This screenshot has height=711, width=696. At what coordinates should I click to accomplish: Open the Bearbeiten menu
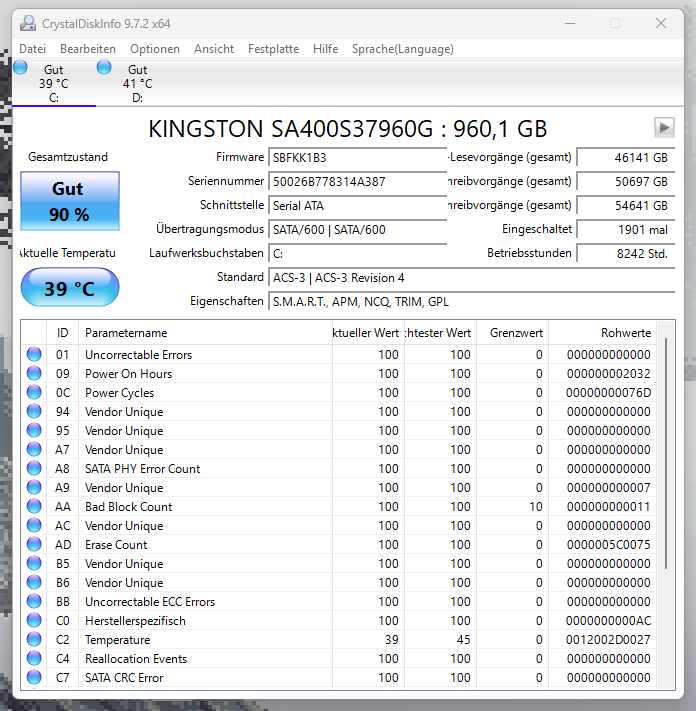[88, 49]
